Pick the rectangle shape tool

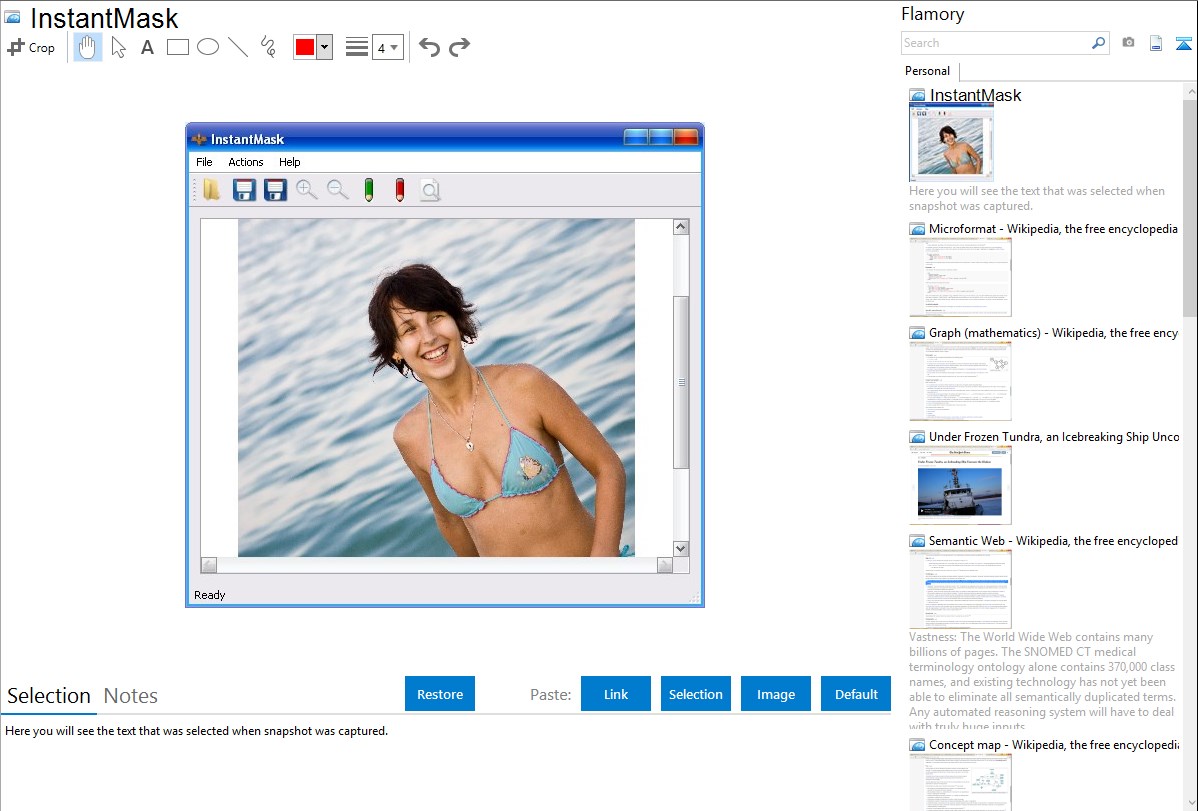(x=178, y=47)
